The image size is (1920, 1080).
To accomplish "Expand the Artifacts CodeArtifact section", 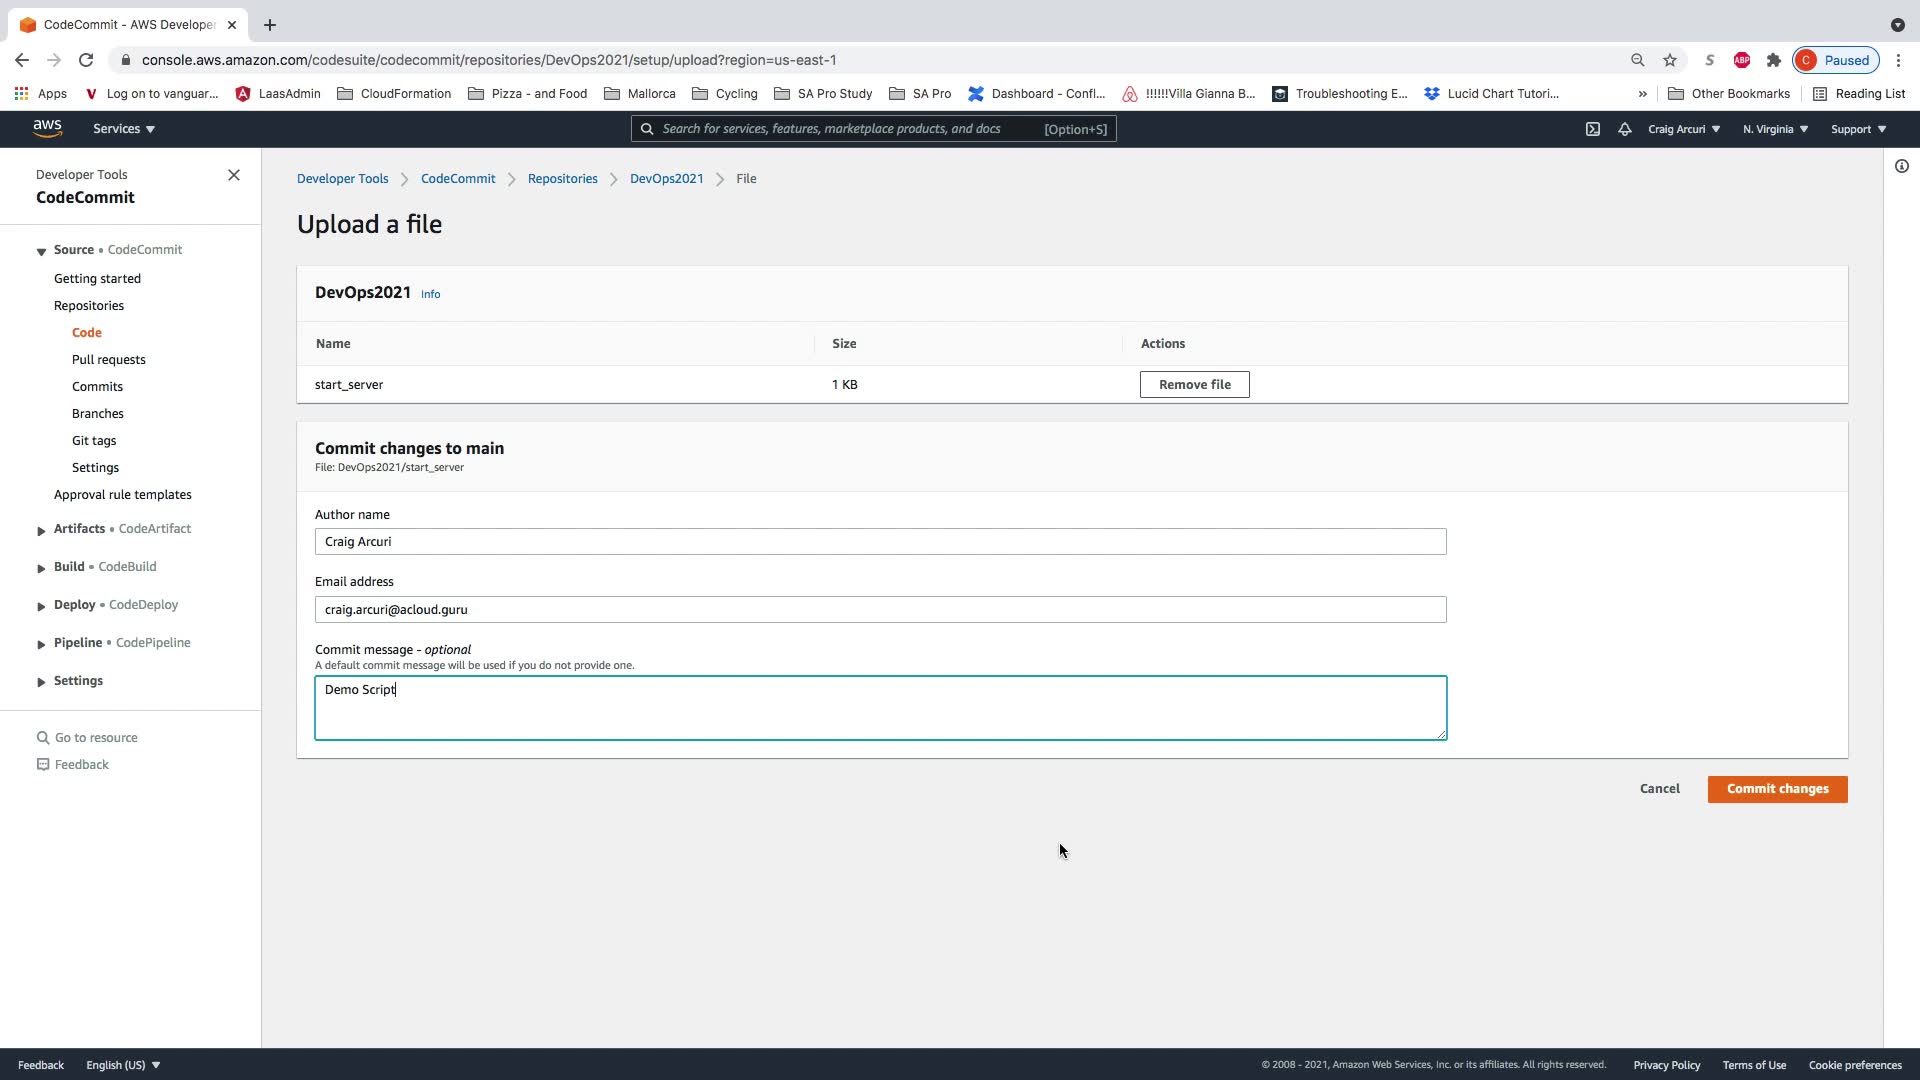I will 41,530.
